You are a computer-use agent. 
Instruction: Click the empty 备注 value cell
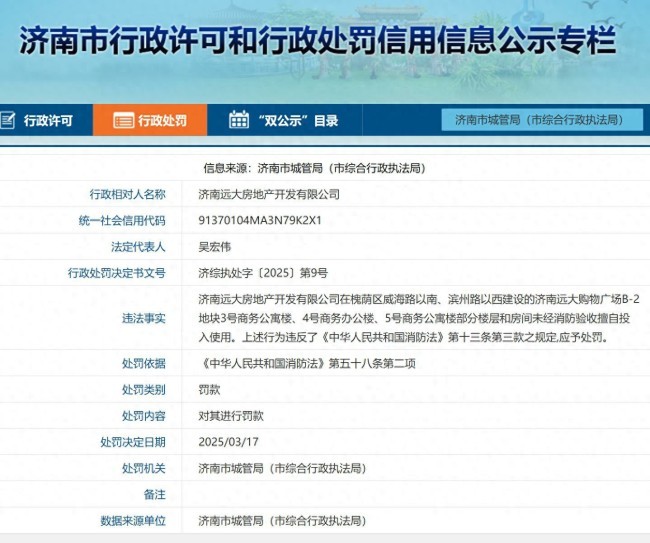click(410, 494)
